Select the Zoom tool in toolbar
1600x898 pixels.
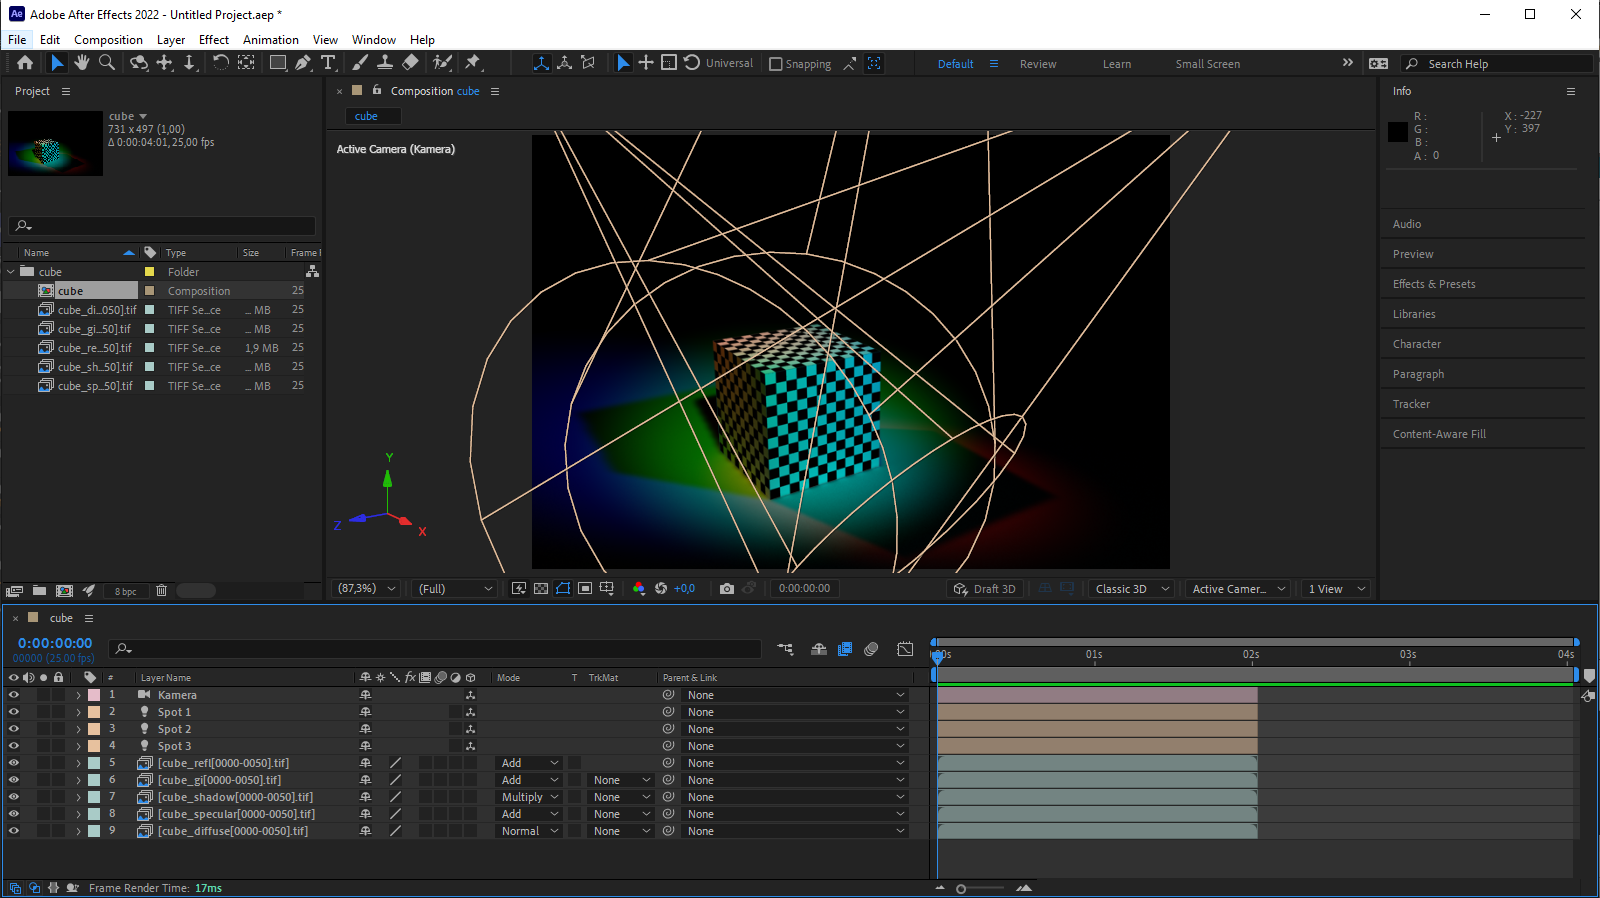click(x=107, y=63)
